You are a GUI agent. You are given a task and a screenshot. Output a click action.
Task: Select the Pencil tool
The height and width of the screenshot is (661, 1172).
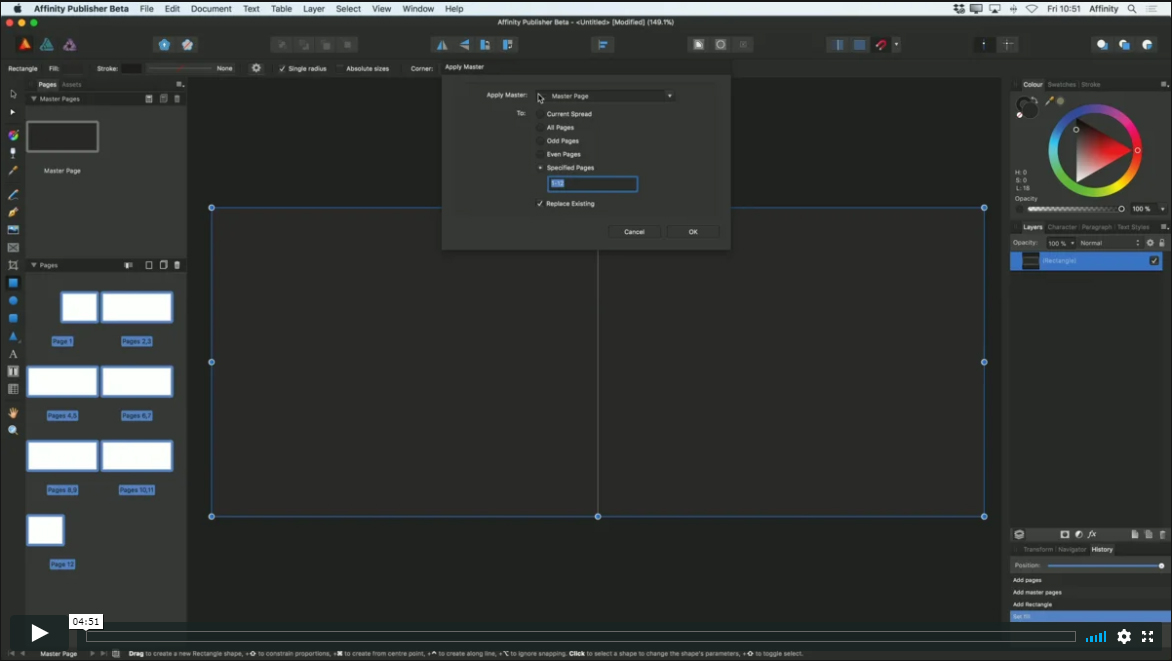[x=13, y=194]
